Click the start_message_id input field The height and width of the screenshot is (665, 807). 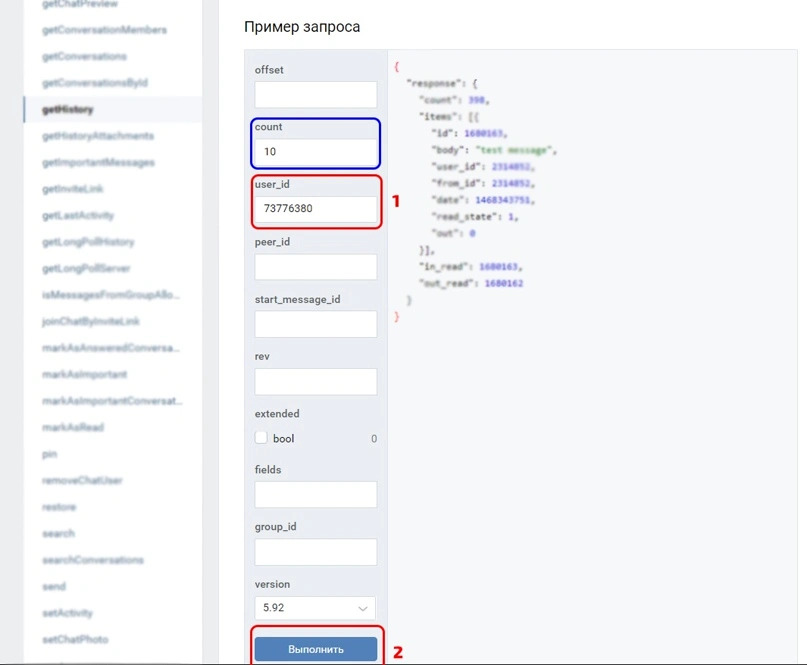(315, 324)
